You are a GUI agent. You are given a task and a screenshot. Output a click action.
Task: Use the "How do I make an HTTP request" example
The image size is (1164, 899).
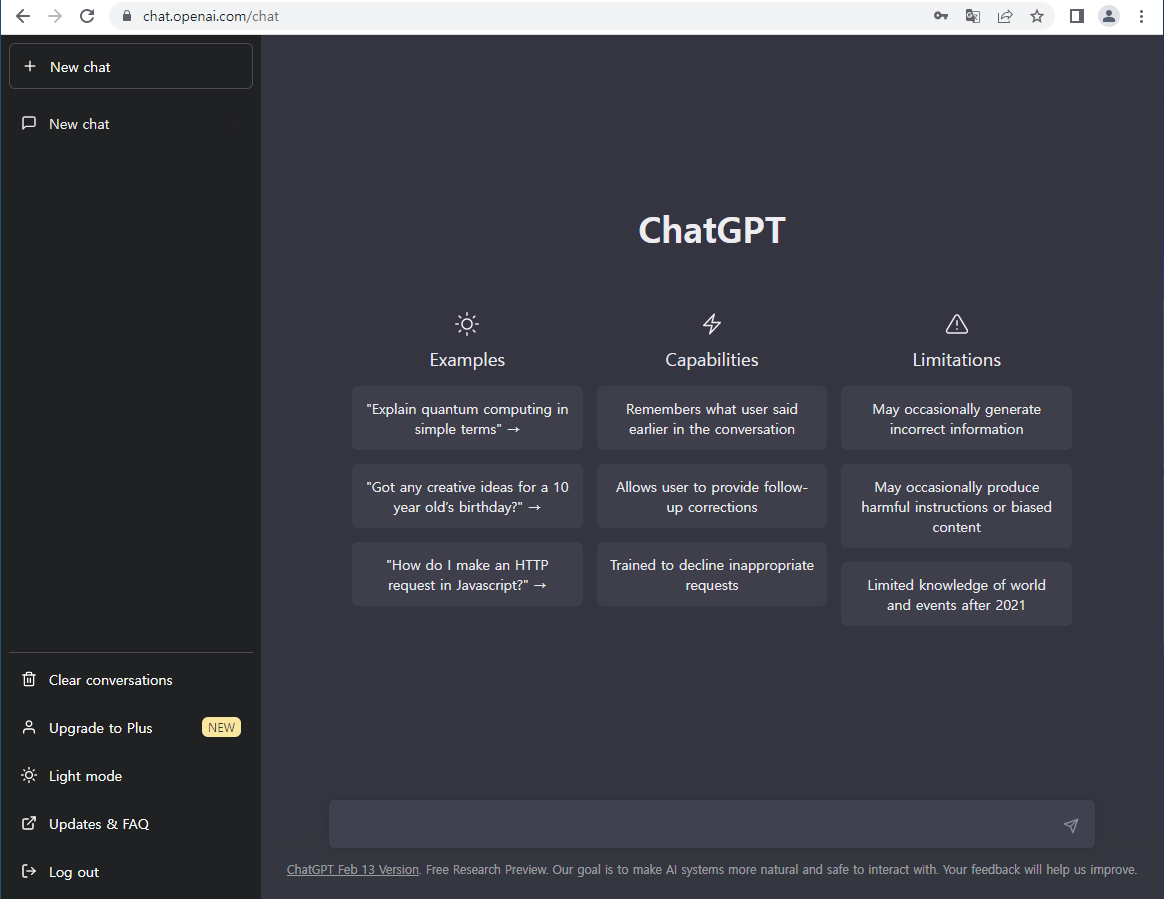pyautogui.click(x=467, y=574)
